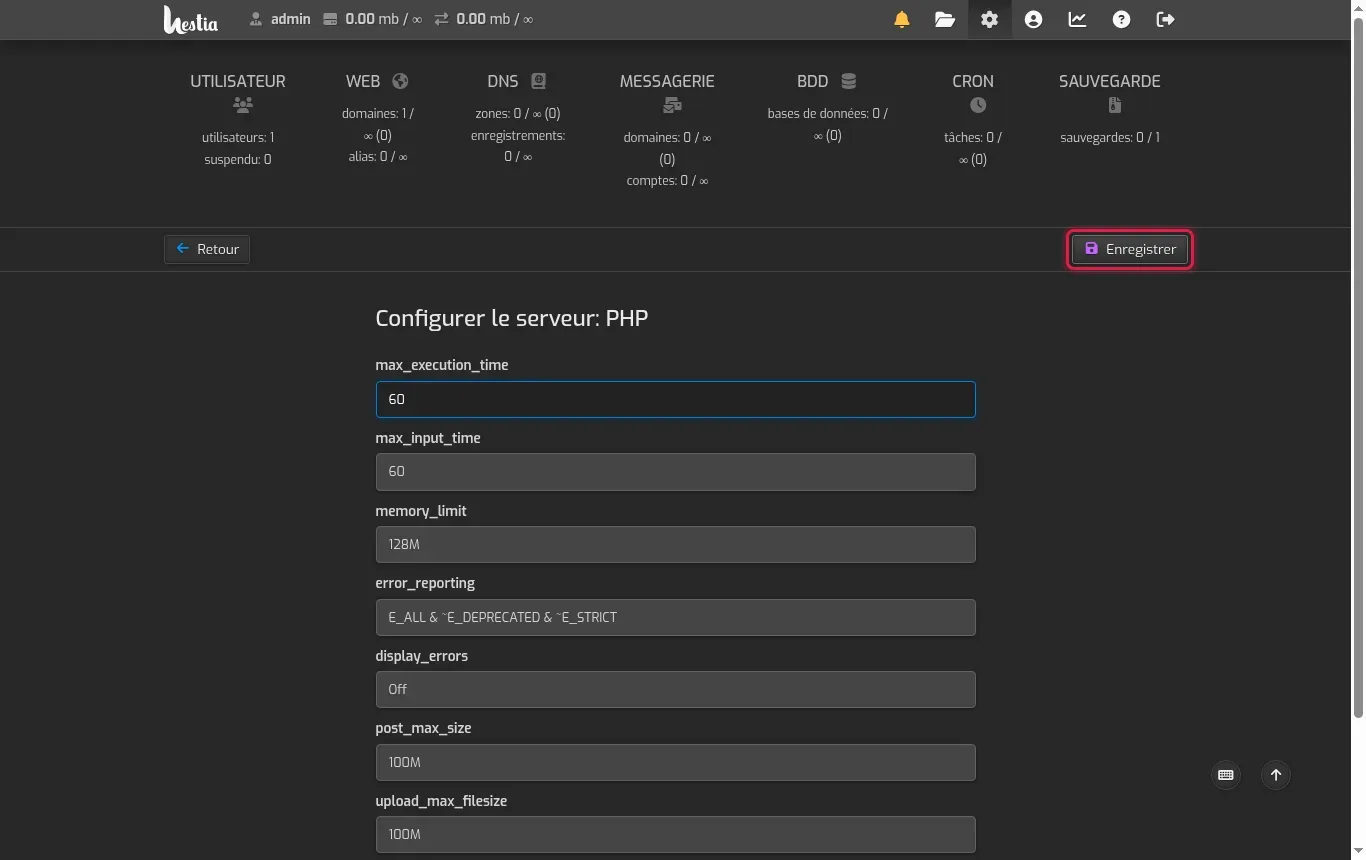This screenshot has width=1366, height=860.
Task: Click the logout icon
Action: click(x=1165, y=19)
